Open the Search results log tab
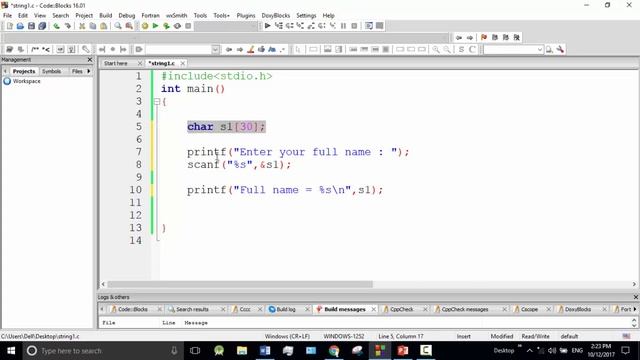Screen dimensions: 640x360 pyautogui.click(x=192, y=309)
